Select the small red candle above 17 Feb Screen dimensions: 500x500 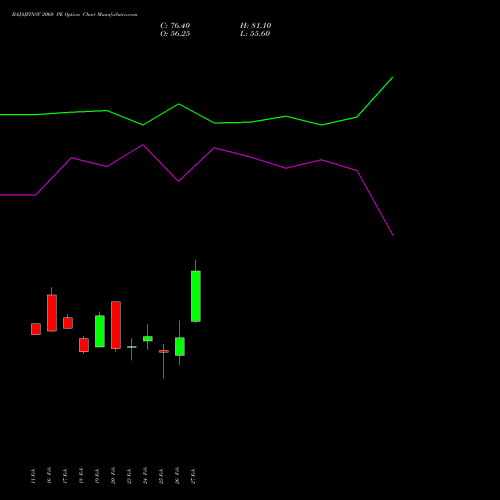[68, 323]
